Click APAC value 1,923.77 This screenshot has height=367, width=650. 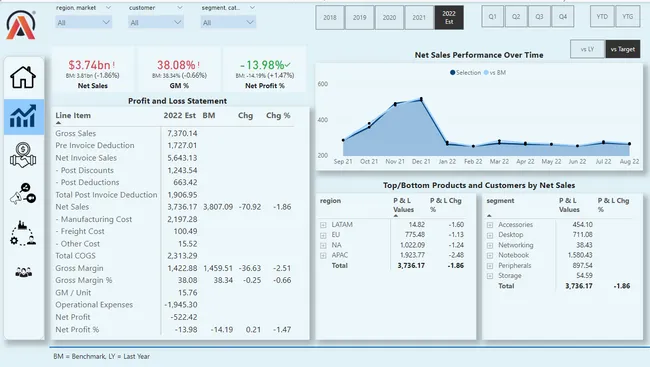click(412, 255)
